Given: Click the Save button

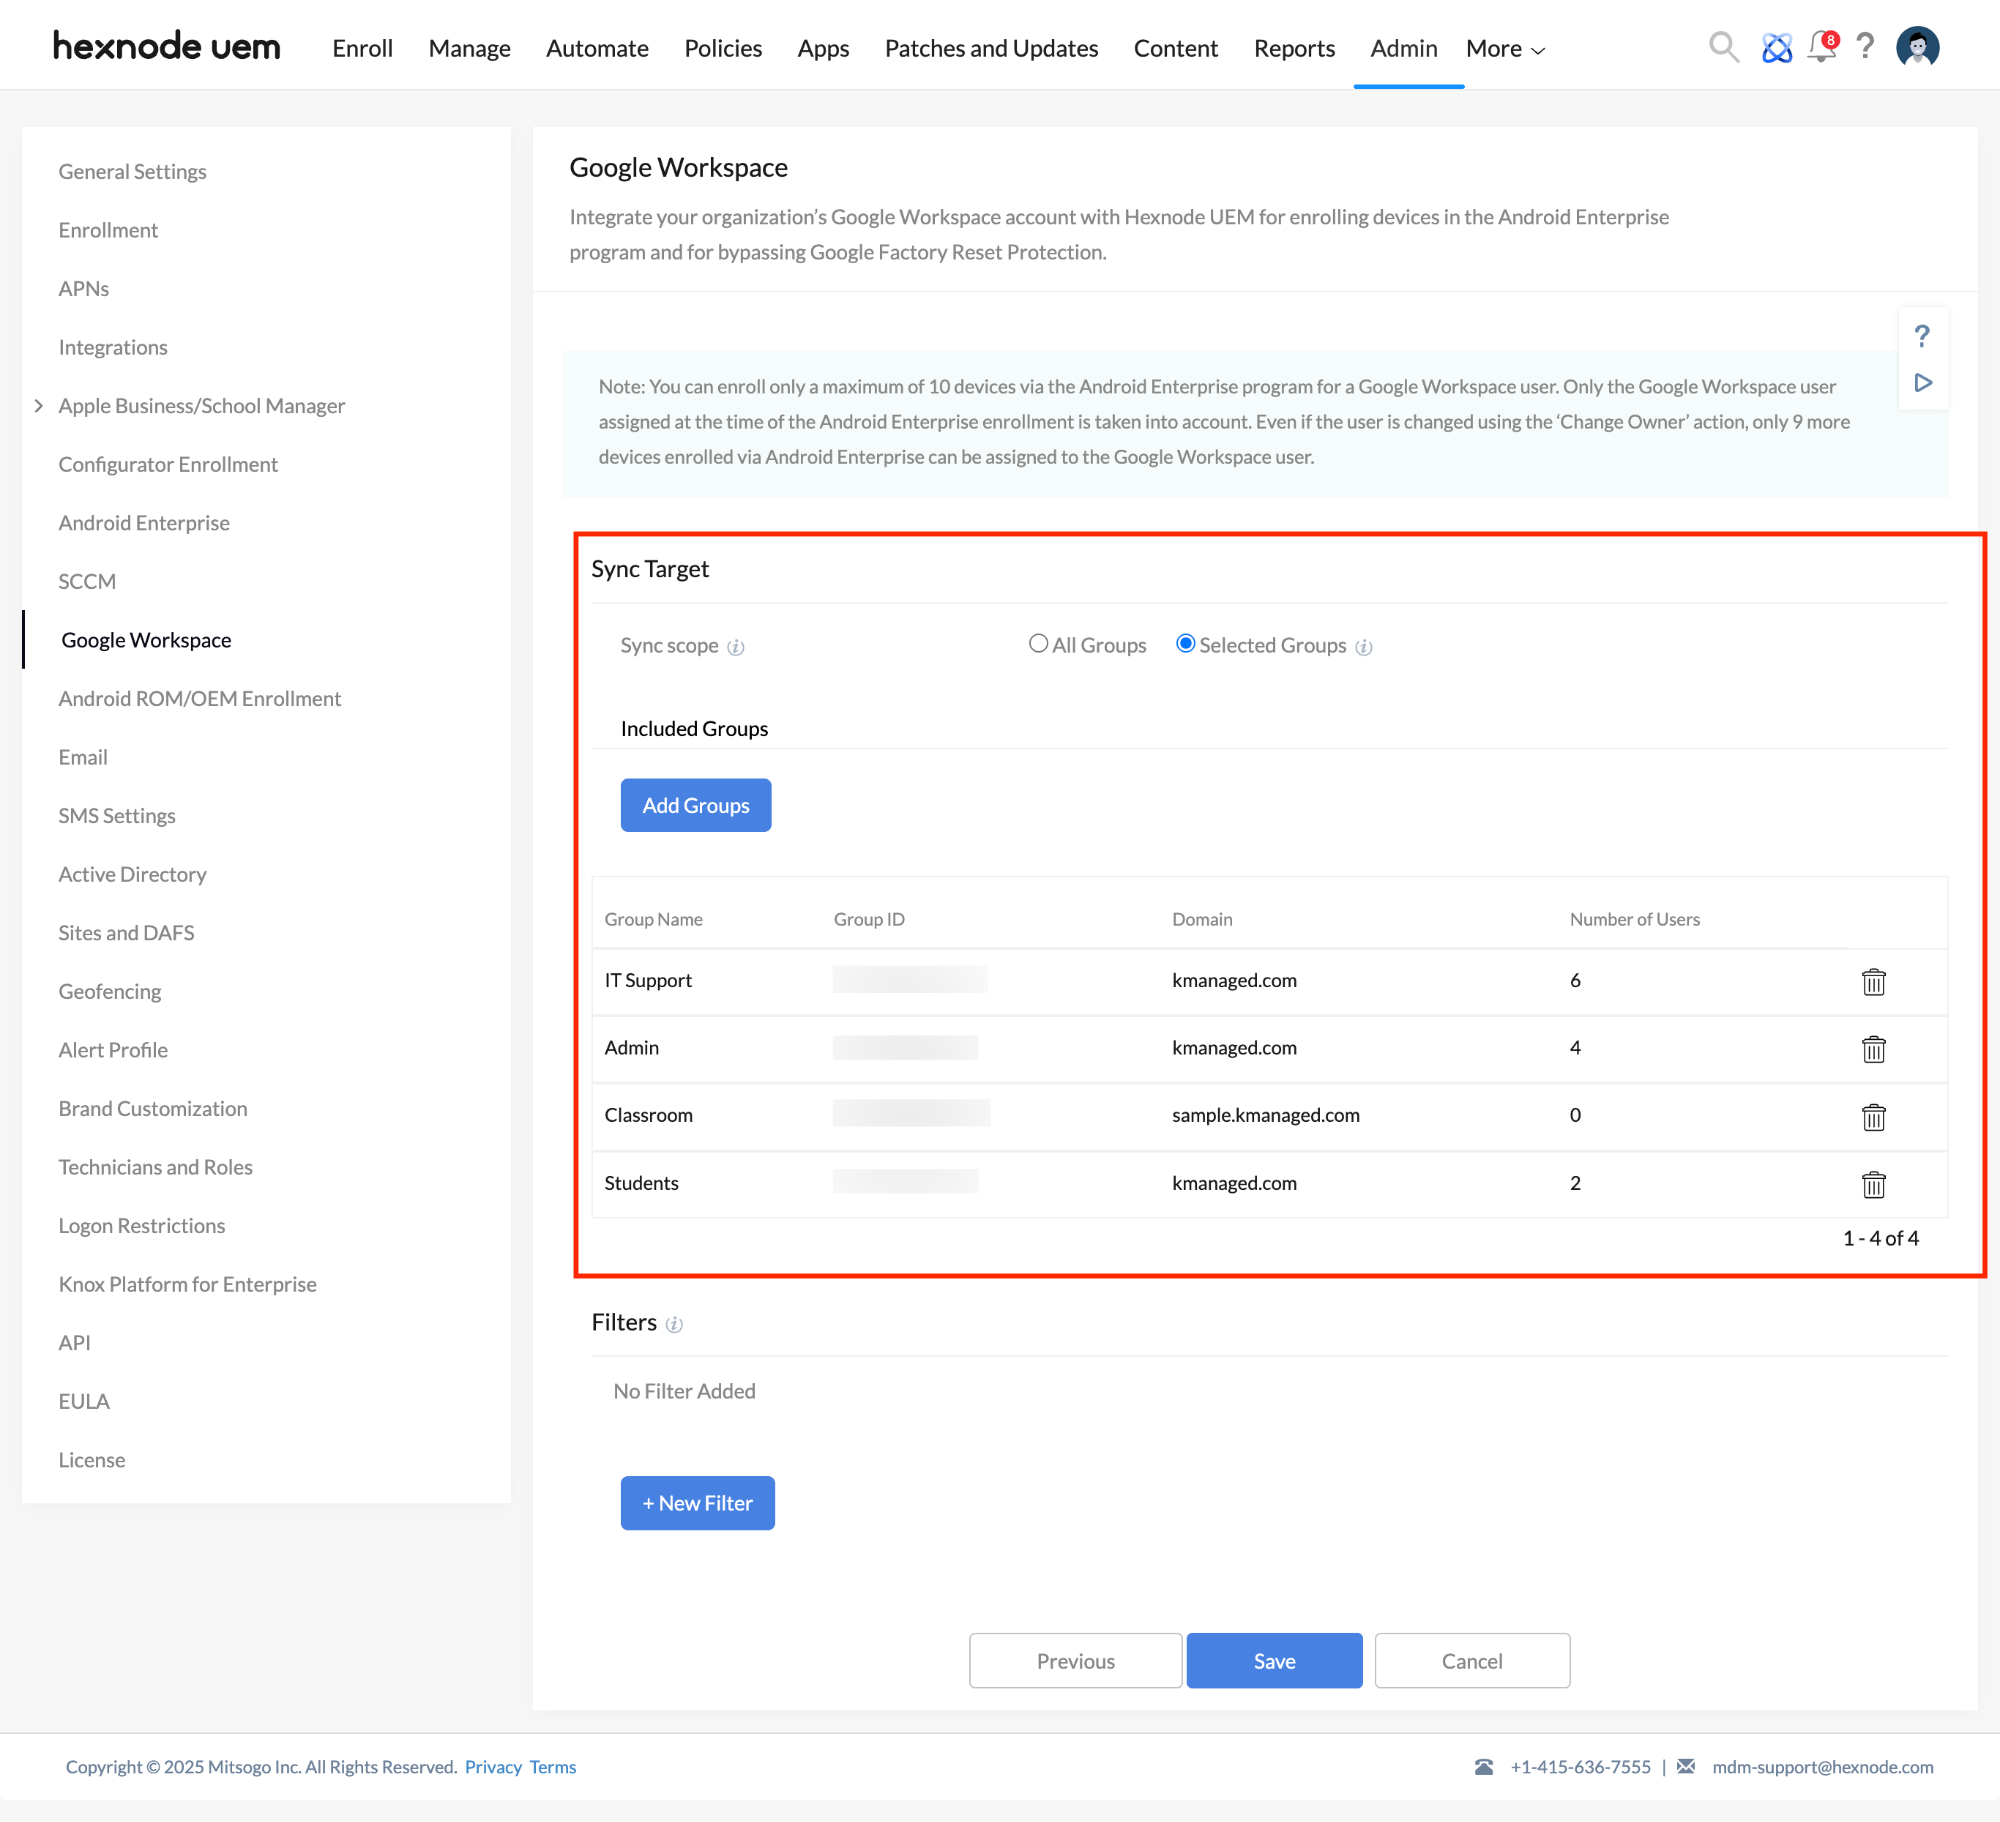Looking at the screenshot, I should (1274, 1661).
